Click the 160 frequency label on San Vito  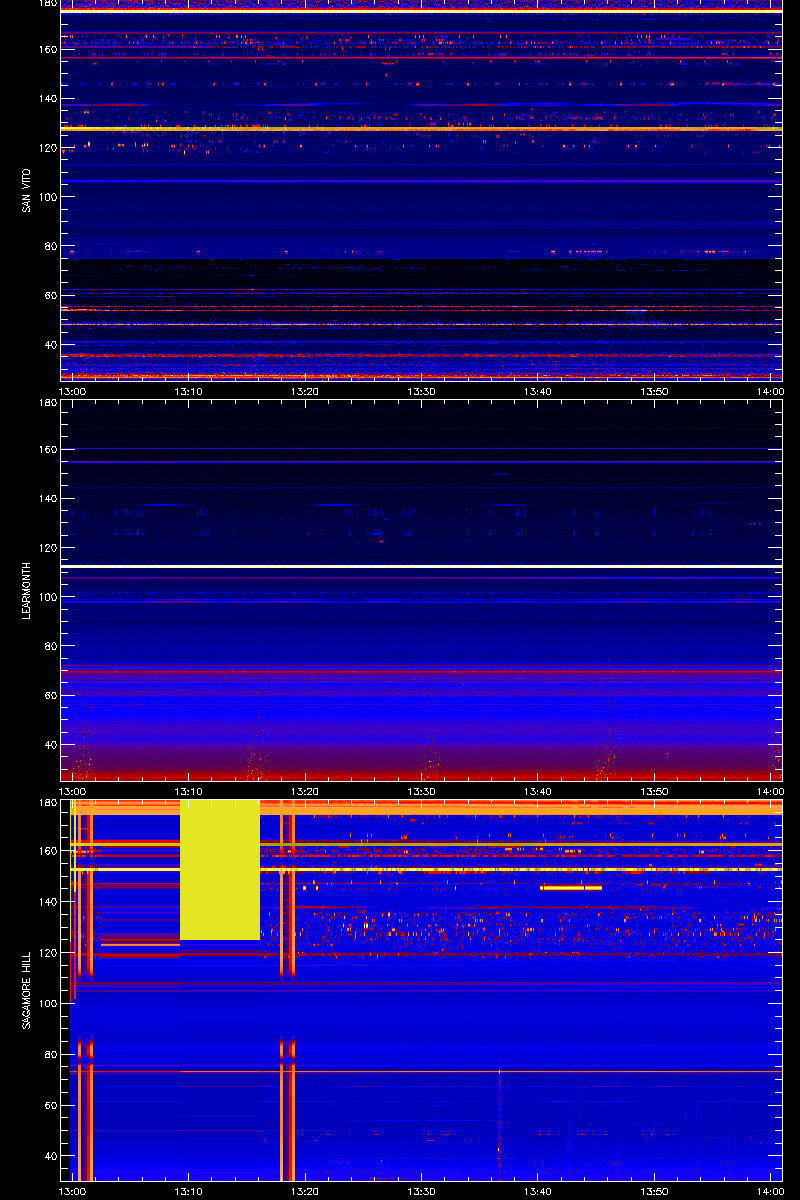pos(47,49)
